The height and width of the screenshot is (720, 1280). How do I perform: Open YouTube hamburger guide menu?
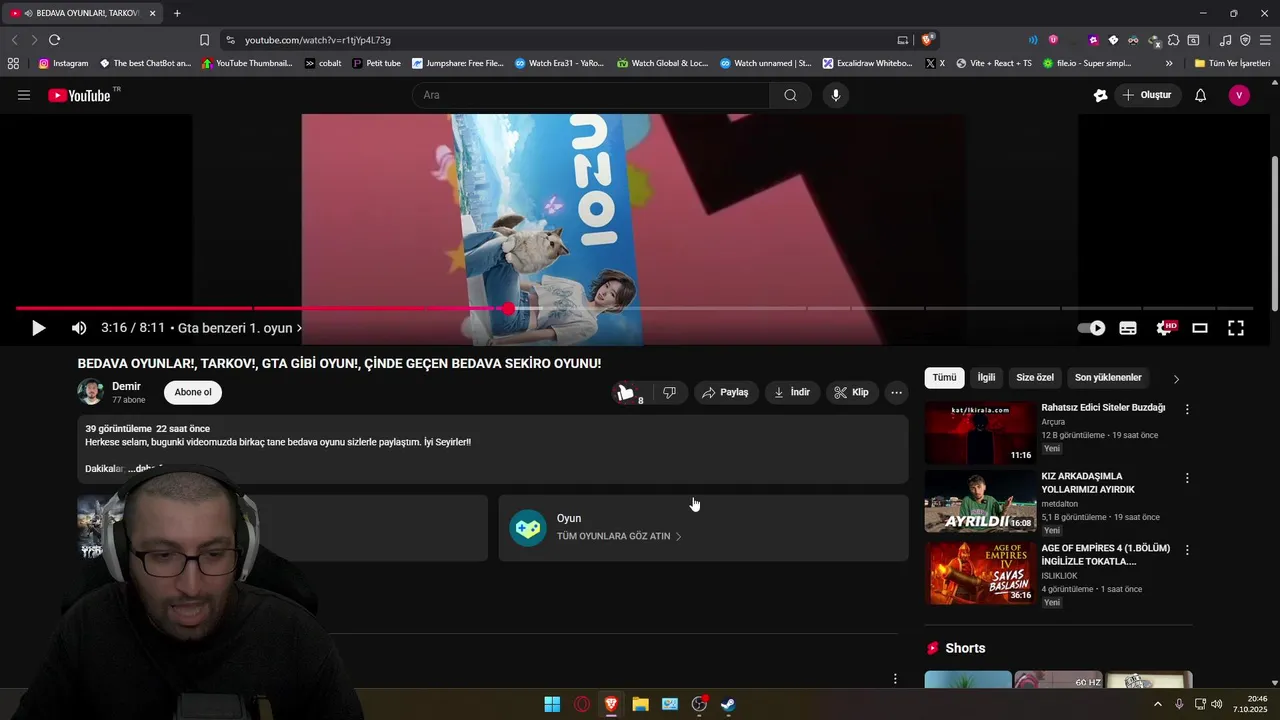pos(24,95)
